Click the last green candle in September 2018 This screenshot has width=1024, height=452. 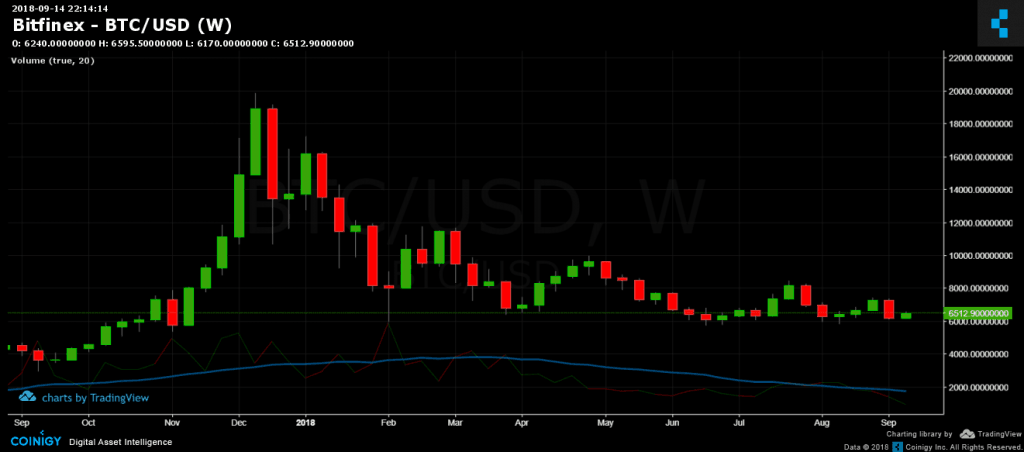[906, 315]
